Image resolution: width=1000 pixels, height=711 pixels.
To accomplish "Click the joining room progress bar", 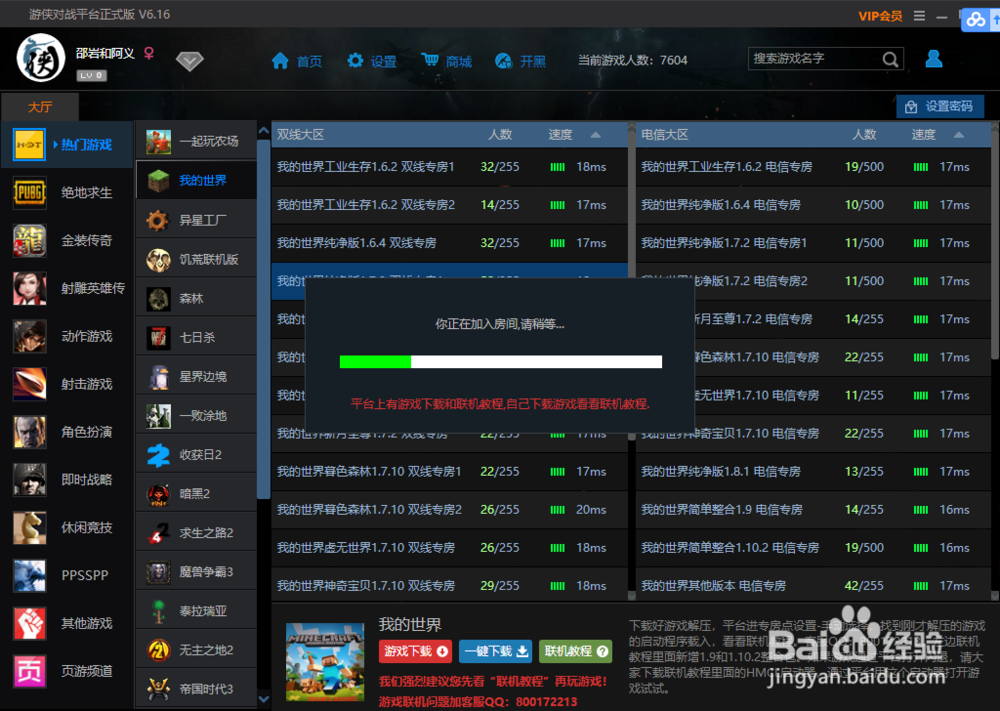I will [501, 362].
